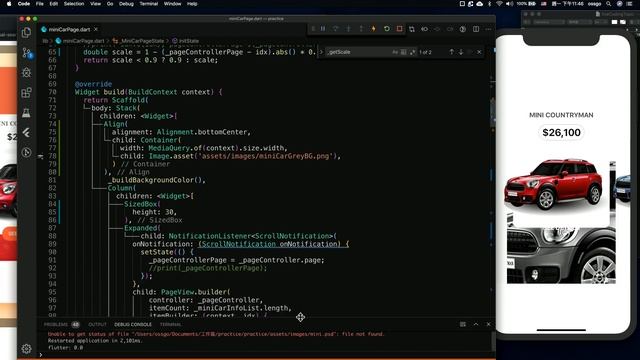Image resolution: width=640 pixels, height=360 pixels.
Task: Open the Source Control view
Action: (27, 53)
